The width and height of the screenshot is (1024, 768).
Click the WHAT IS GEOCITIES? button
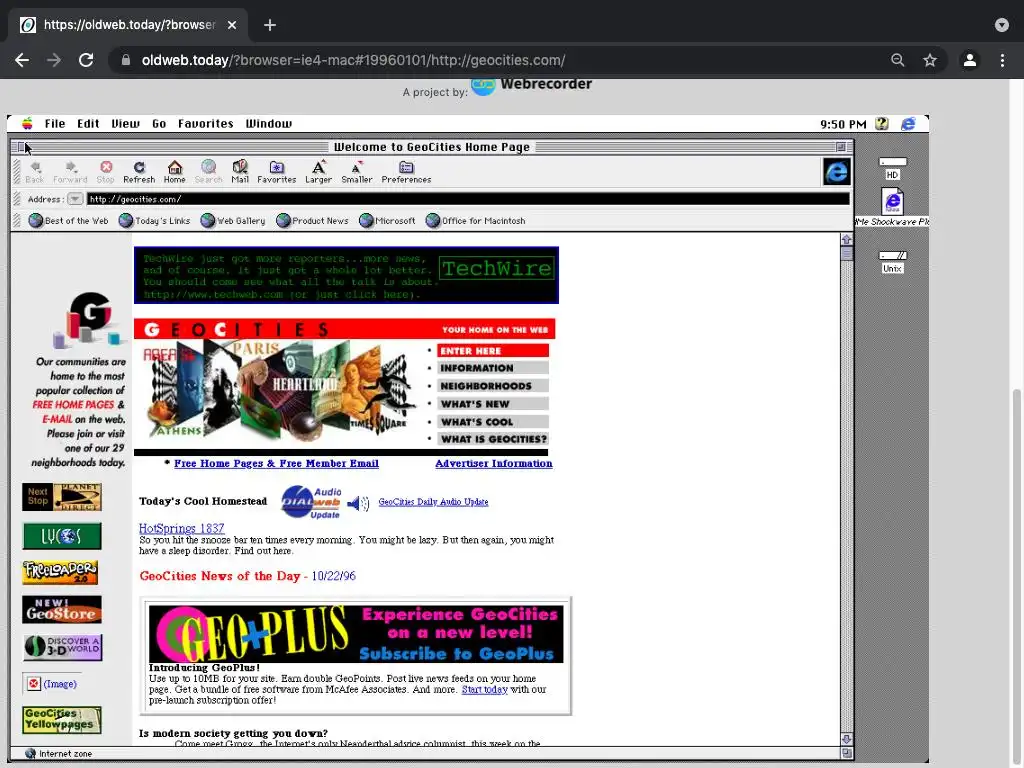click(493, 439)
